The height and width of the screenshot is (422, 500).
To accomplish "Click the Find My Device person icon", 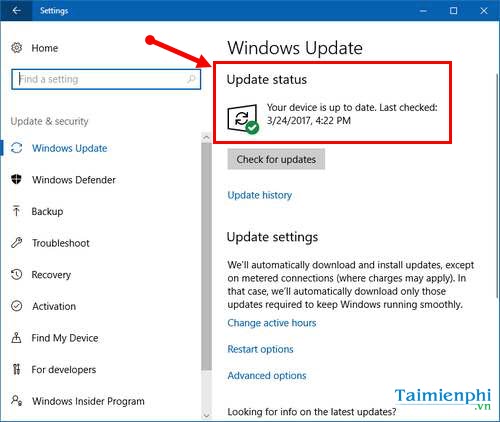I will click(16, 338).
